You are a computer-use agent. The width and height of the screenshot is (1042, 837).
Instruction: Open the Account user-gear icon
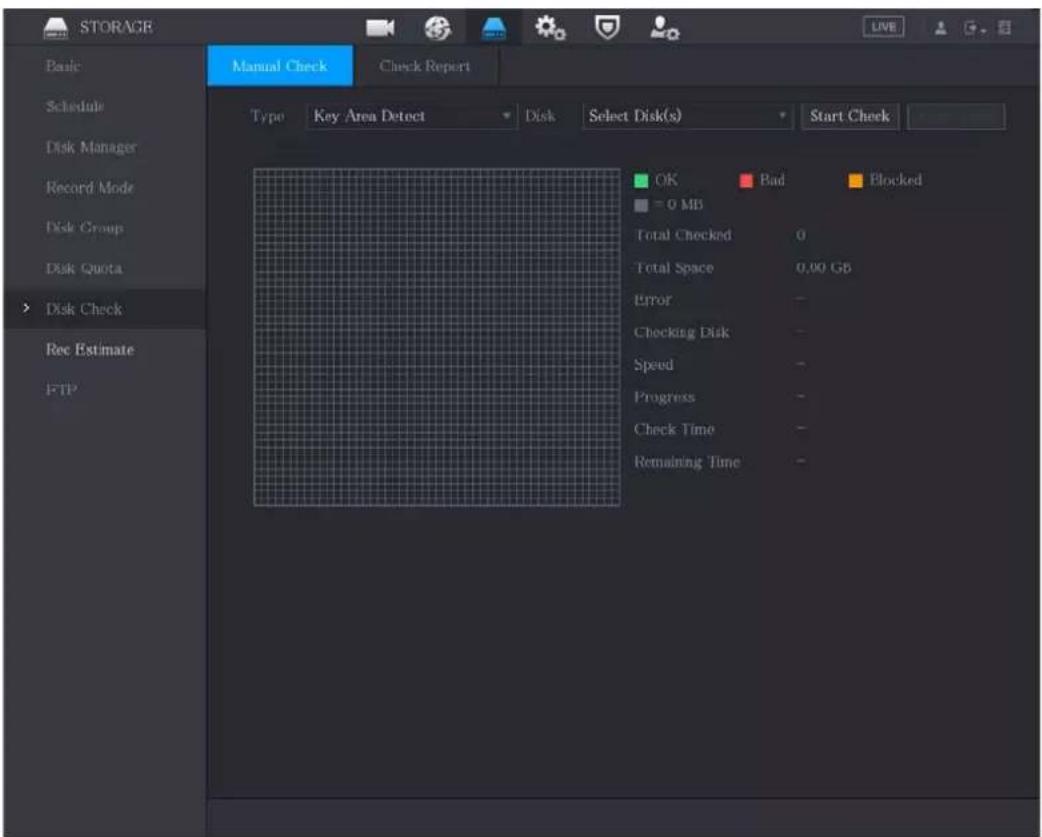click(665, 28)
